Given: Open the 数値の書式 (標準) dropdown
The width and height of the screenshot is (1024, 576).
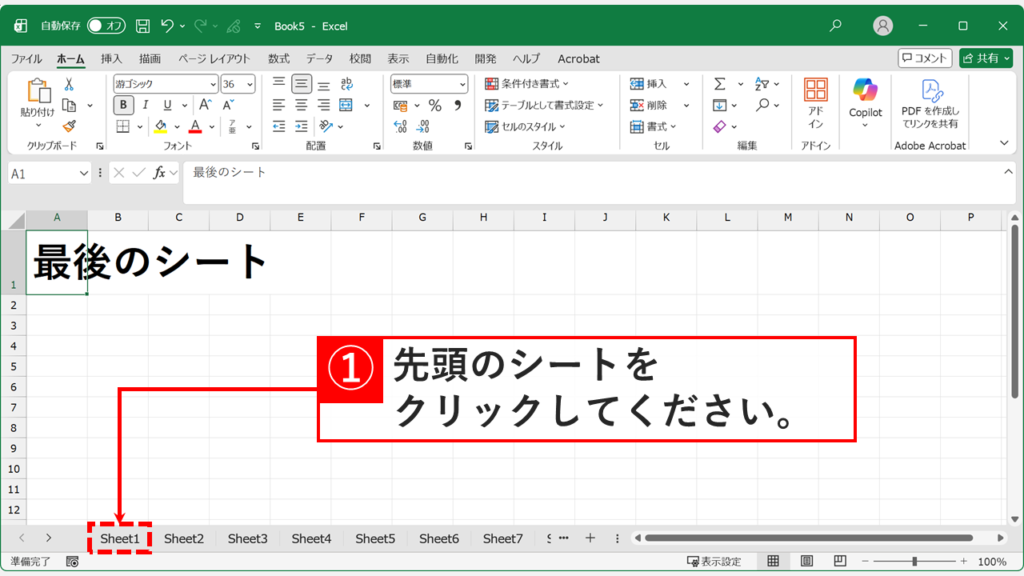Looking at the screenshot, I should tap(463, 83).
